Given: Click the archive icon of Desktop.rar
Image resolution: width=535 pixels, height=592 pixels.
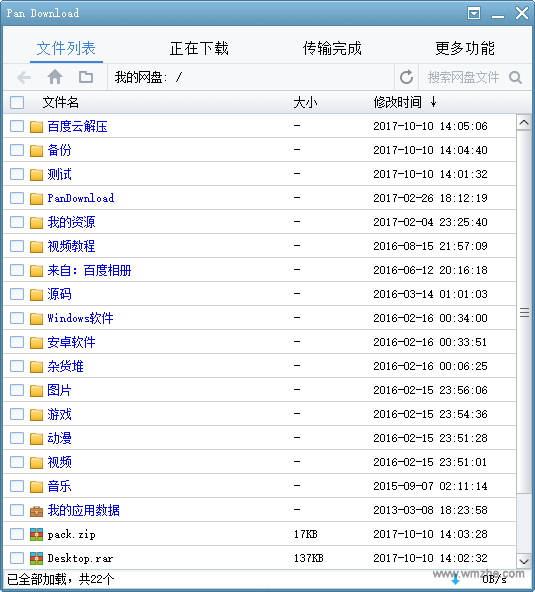Looking at the screenshot, I should point(36,558).
